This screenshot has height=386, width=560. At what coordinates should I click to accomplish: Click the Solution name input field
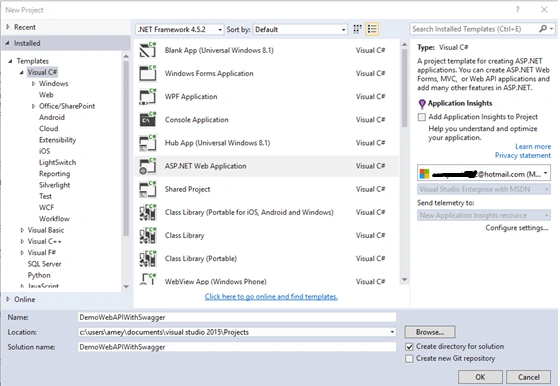click(x=237, y=347)
